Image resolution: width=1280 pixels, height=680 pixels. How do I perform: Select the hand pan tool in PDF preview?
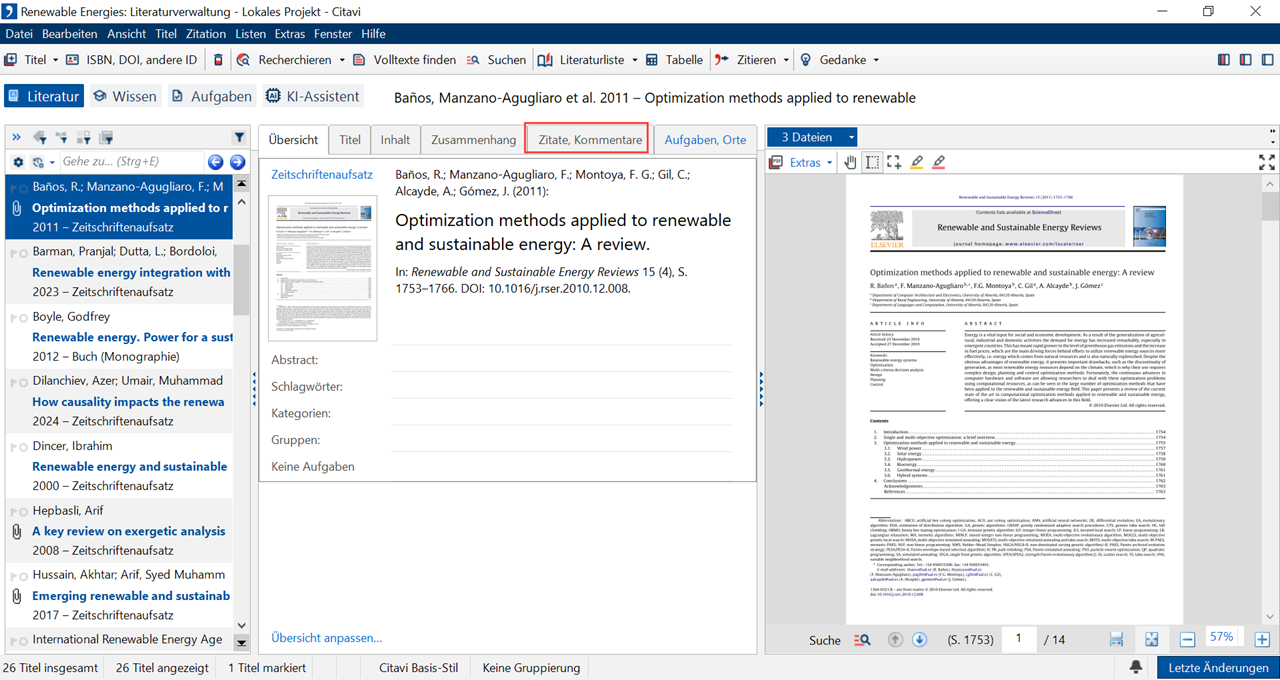[851, 162]
